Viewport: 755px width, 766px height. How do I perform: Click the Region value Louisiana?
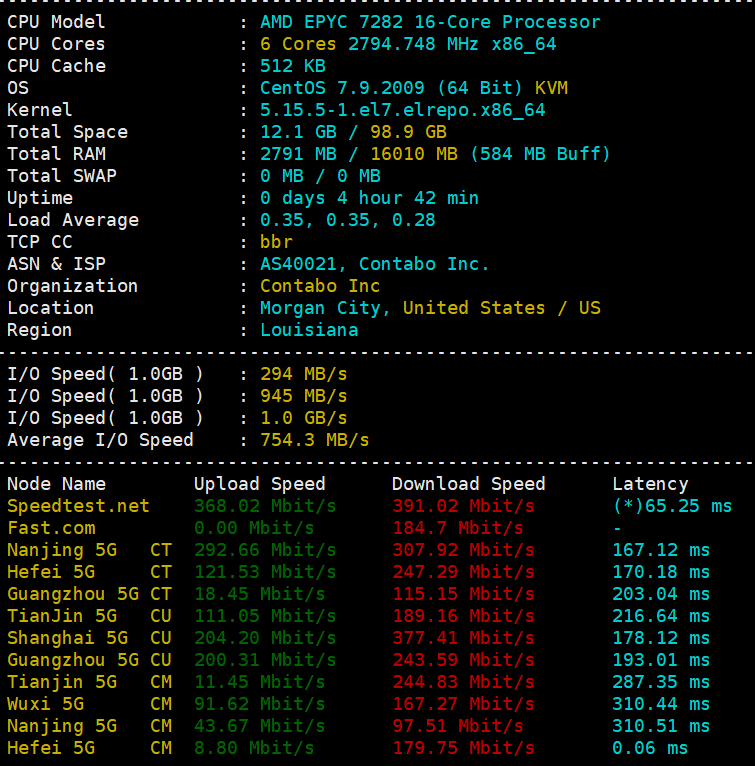coord(309,330)
